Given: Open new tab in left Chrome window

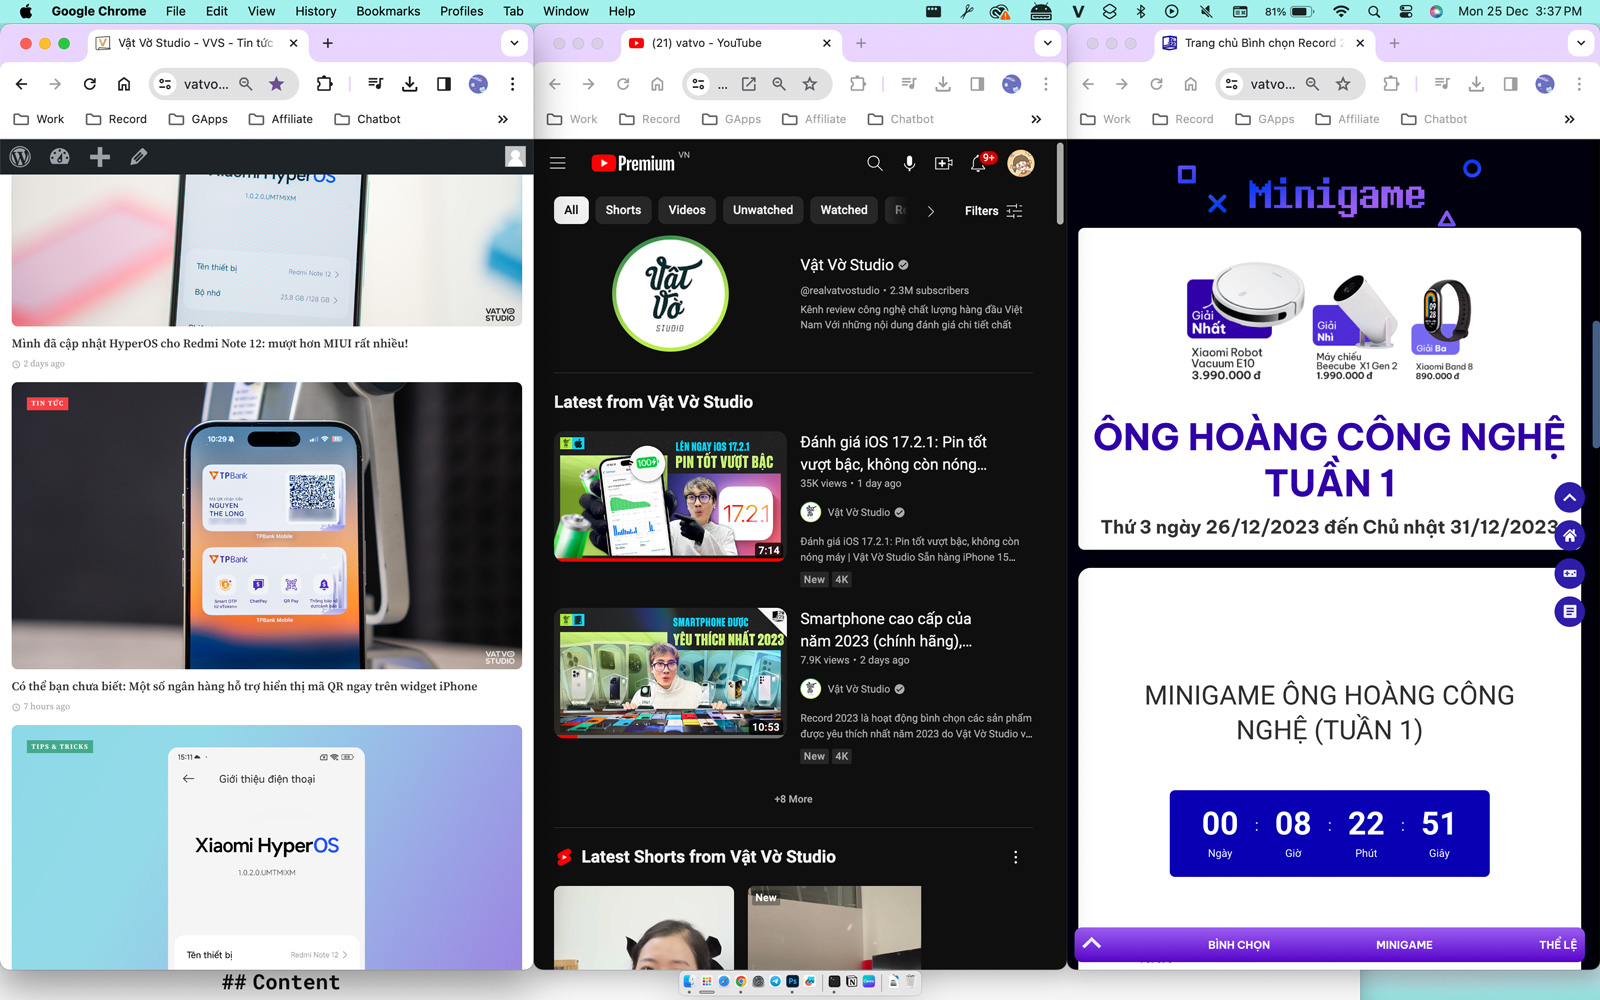Looking at the screenshot, I should [x=328, y=43].
